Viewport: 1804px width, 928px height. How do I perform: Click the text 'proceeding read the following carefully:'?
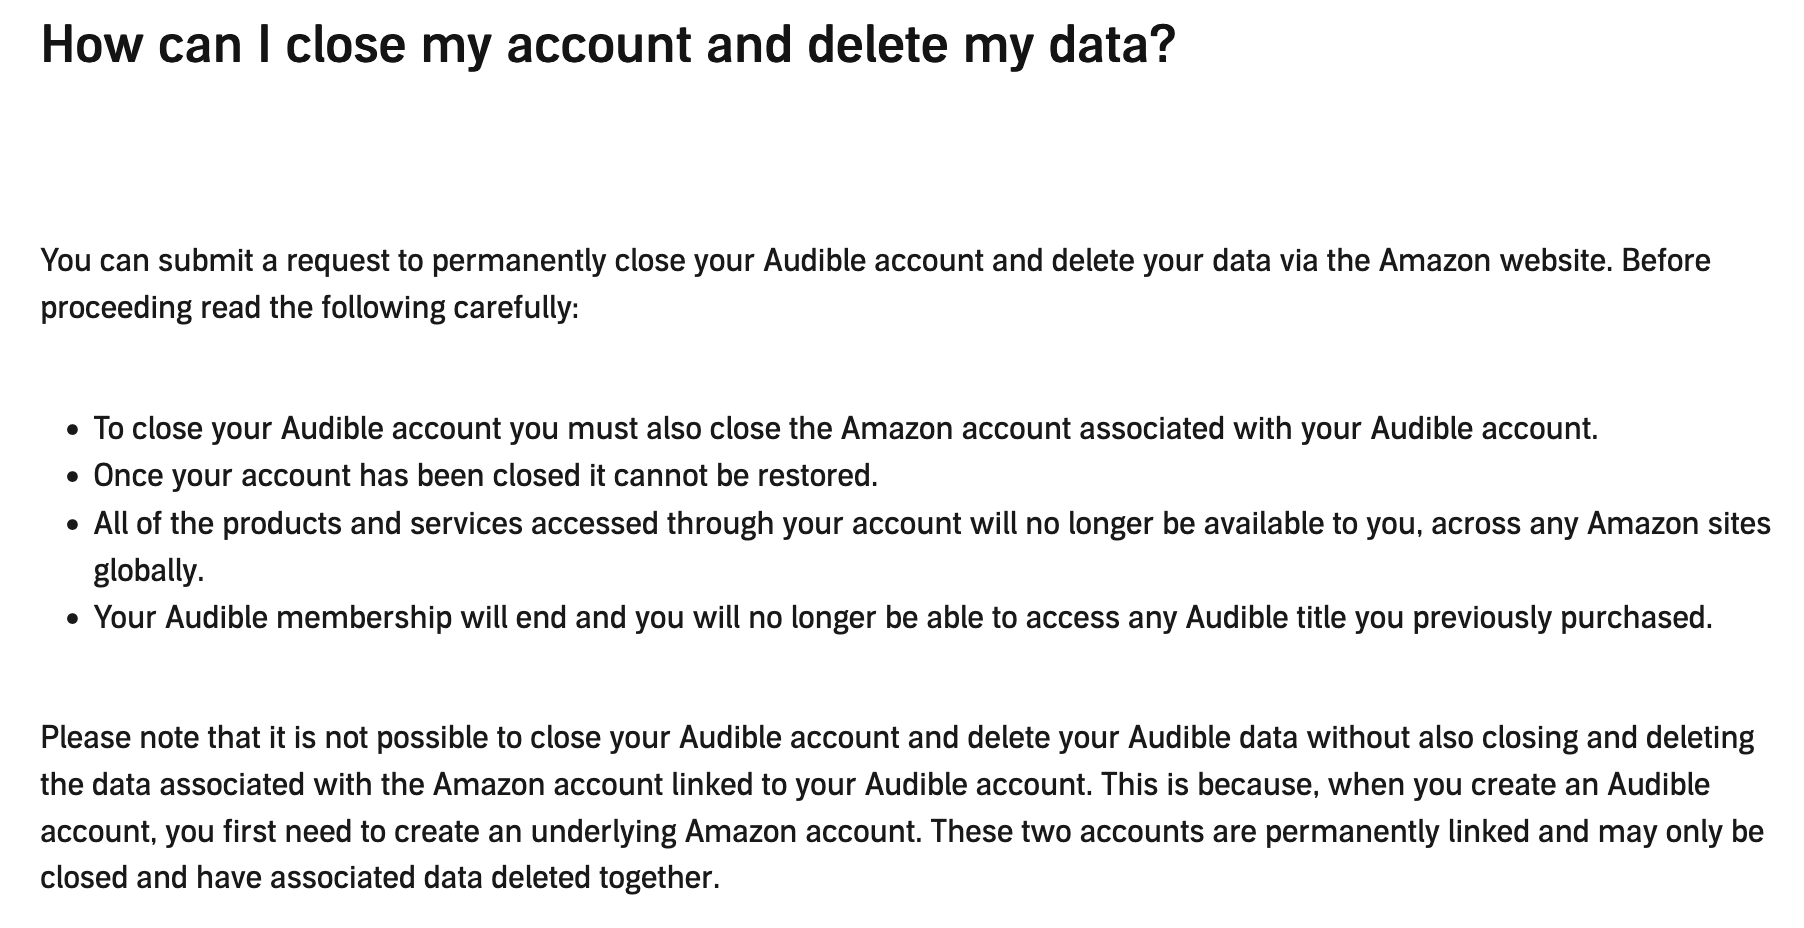(310, 307)
